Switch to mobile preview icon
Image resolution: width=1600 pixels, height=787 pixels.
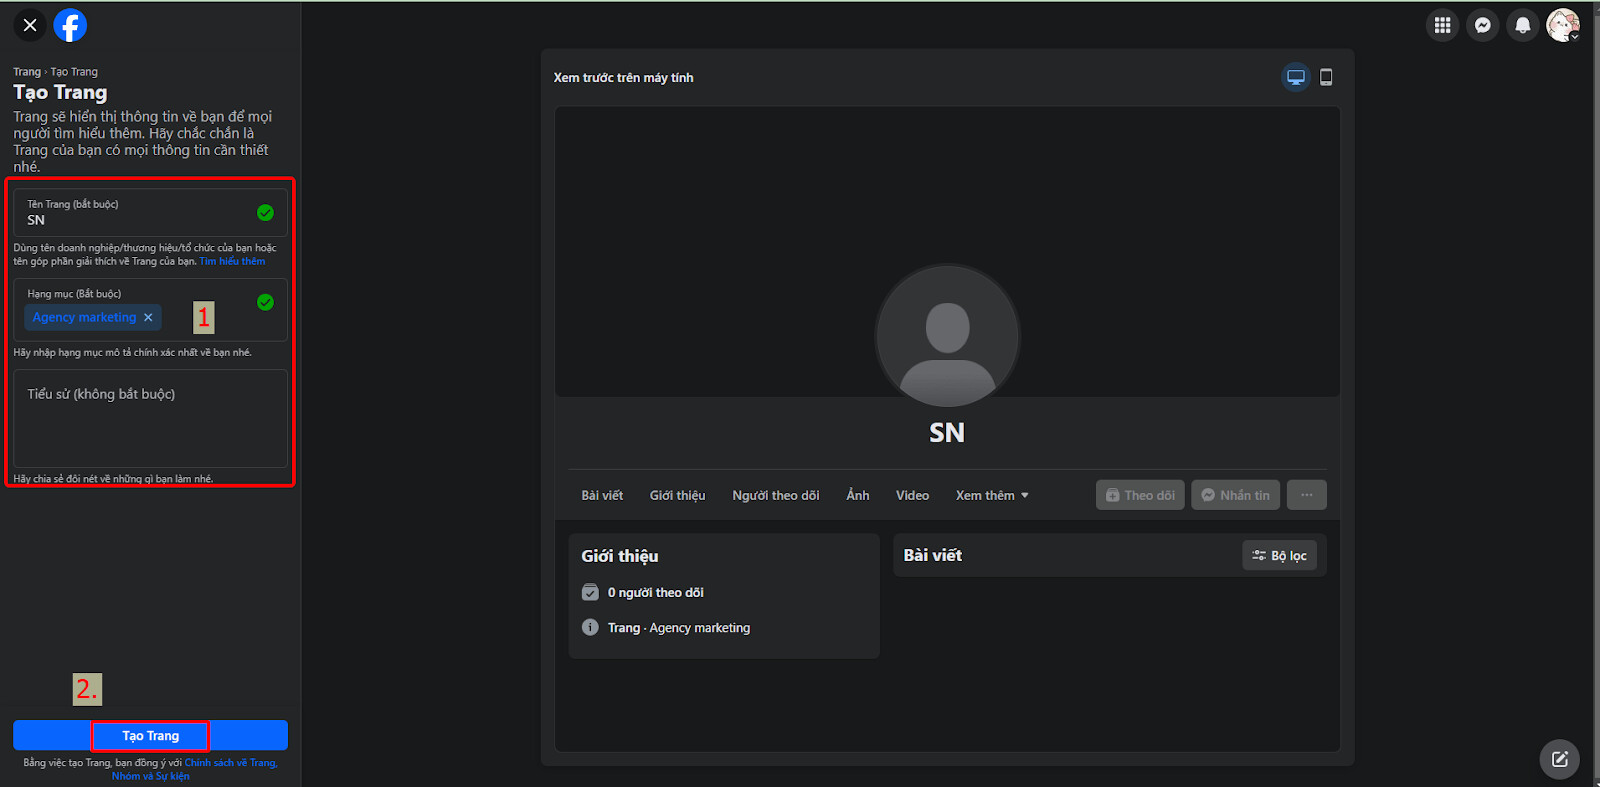[1326, 77]
